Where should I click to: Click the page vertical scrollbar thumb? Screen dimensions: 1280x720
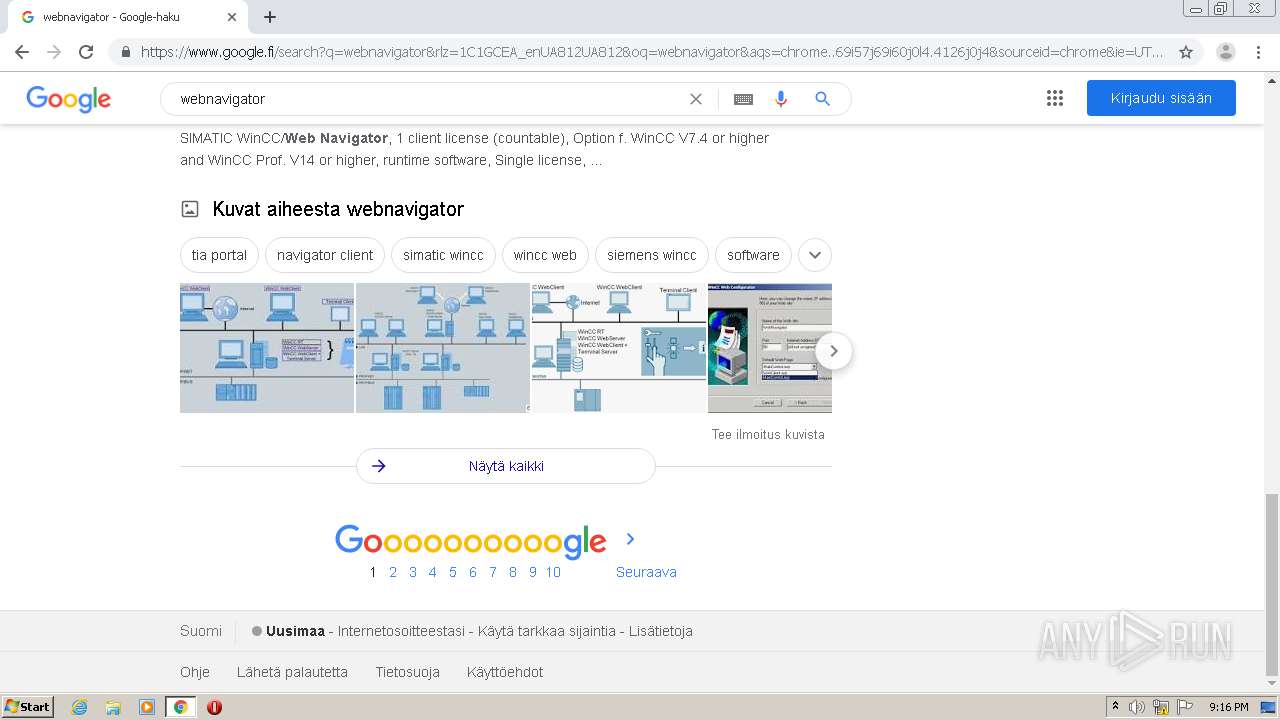[x=1272, y=585]
